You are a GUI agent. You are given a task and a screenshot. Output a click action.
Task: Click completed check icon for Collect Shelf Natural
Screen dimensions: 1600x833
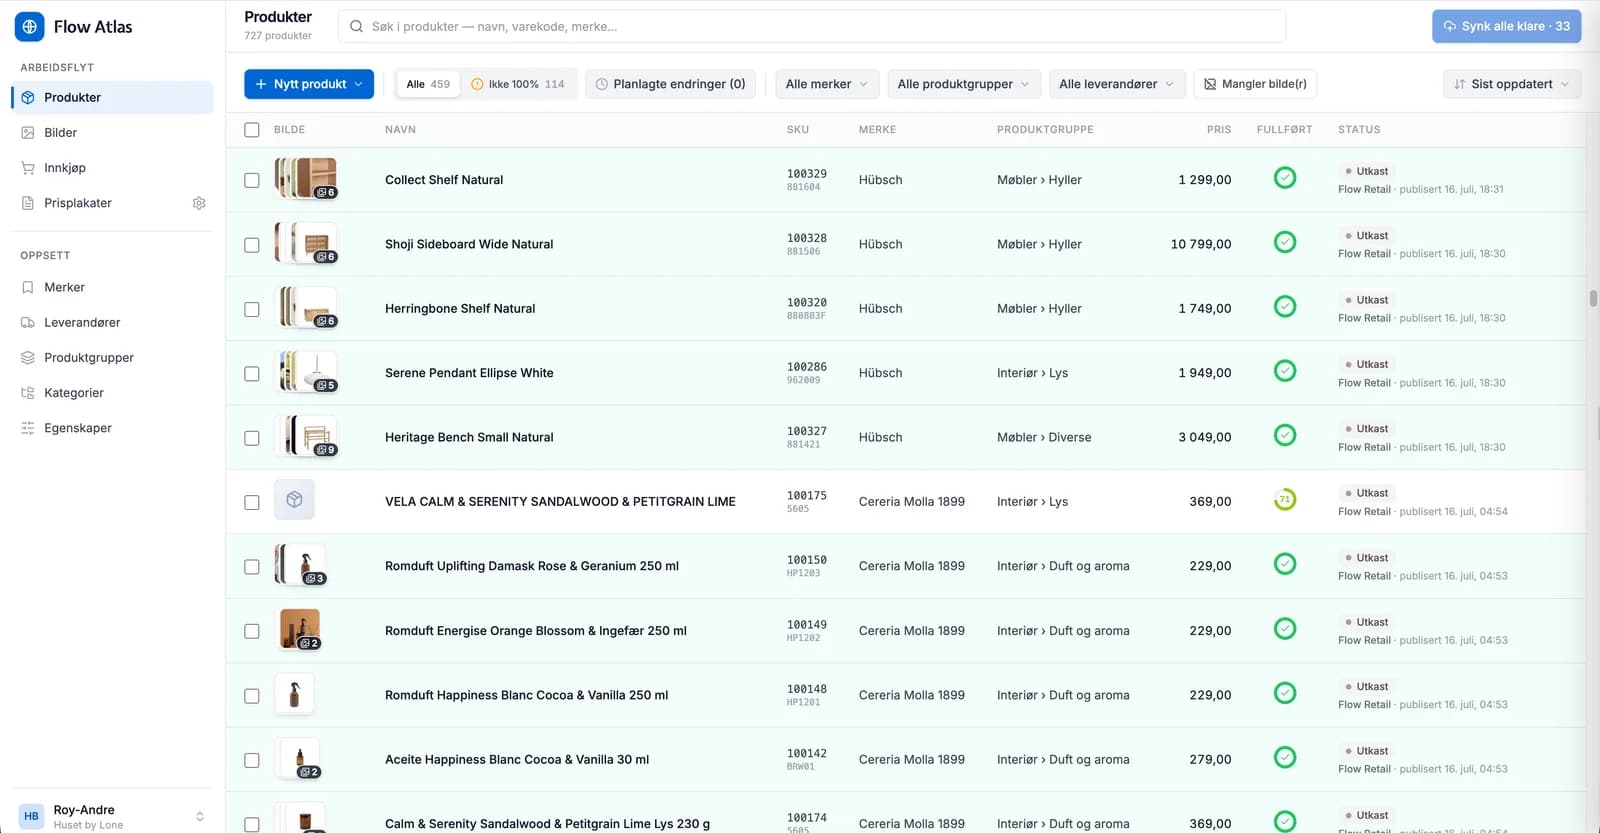(x=1285, y=178)
